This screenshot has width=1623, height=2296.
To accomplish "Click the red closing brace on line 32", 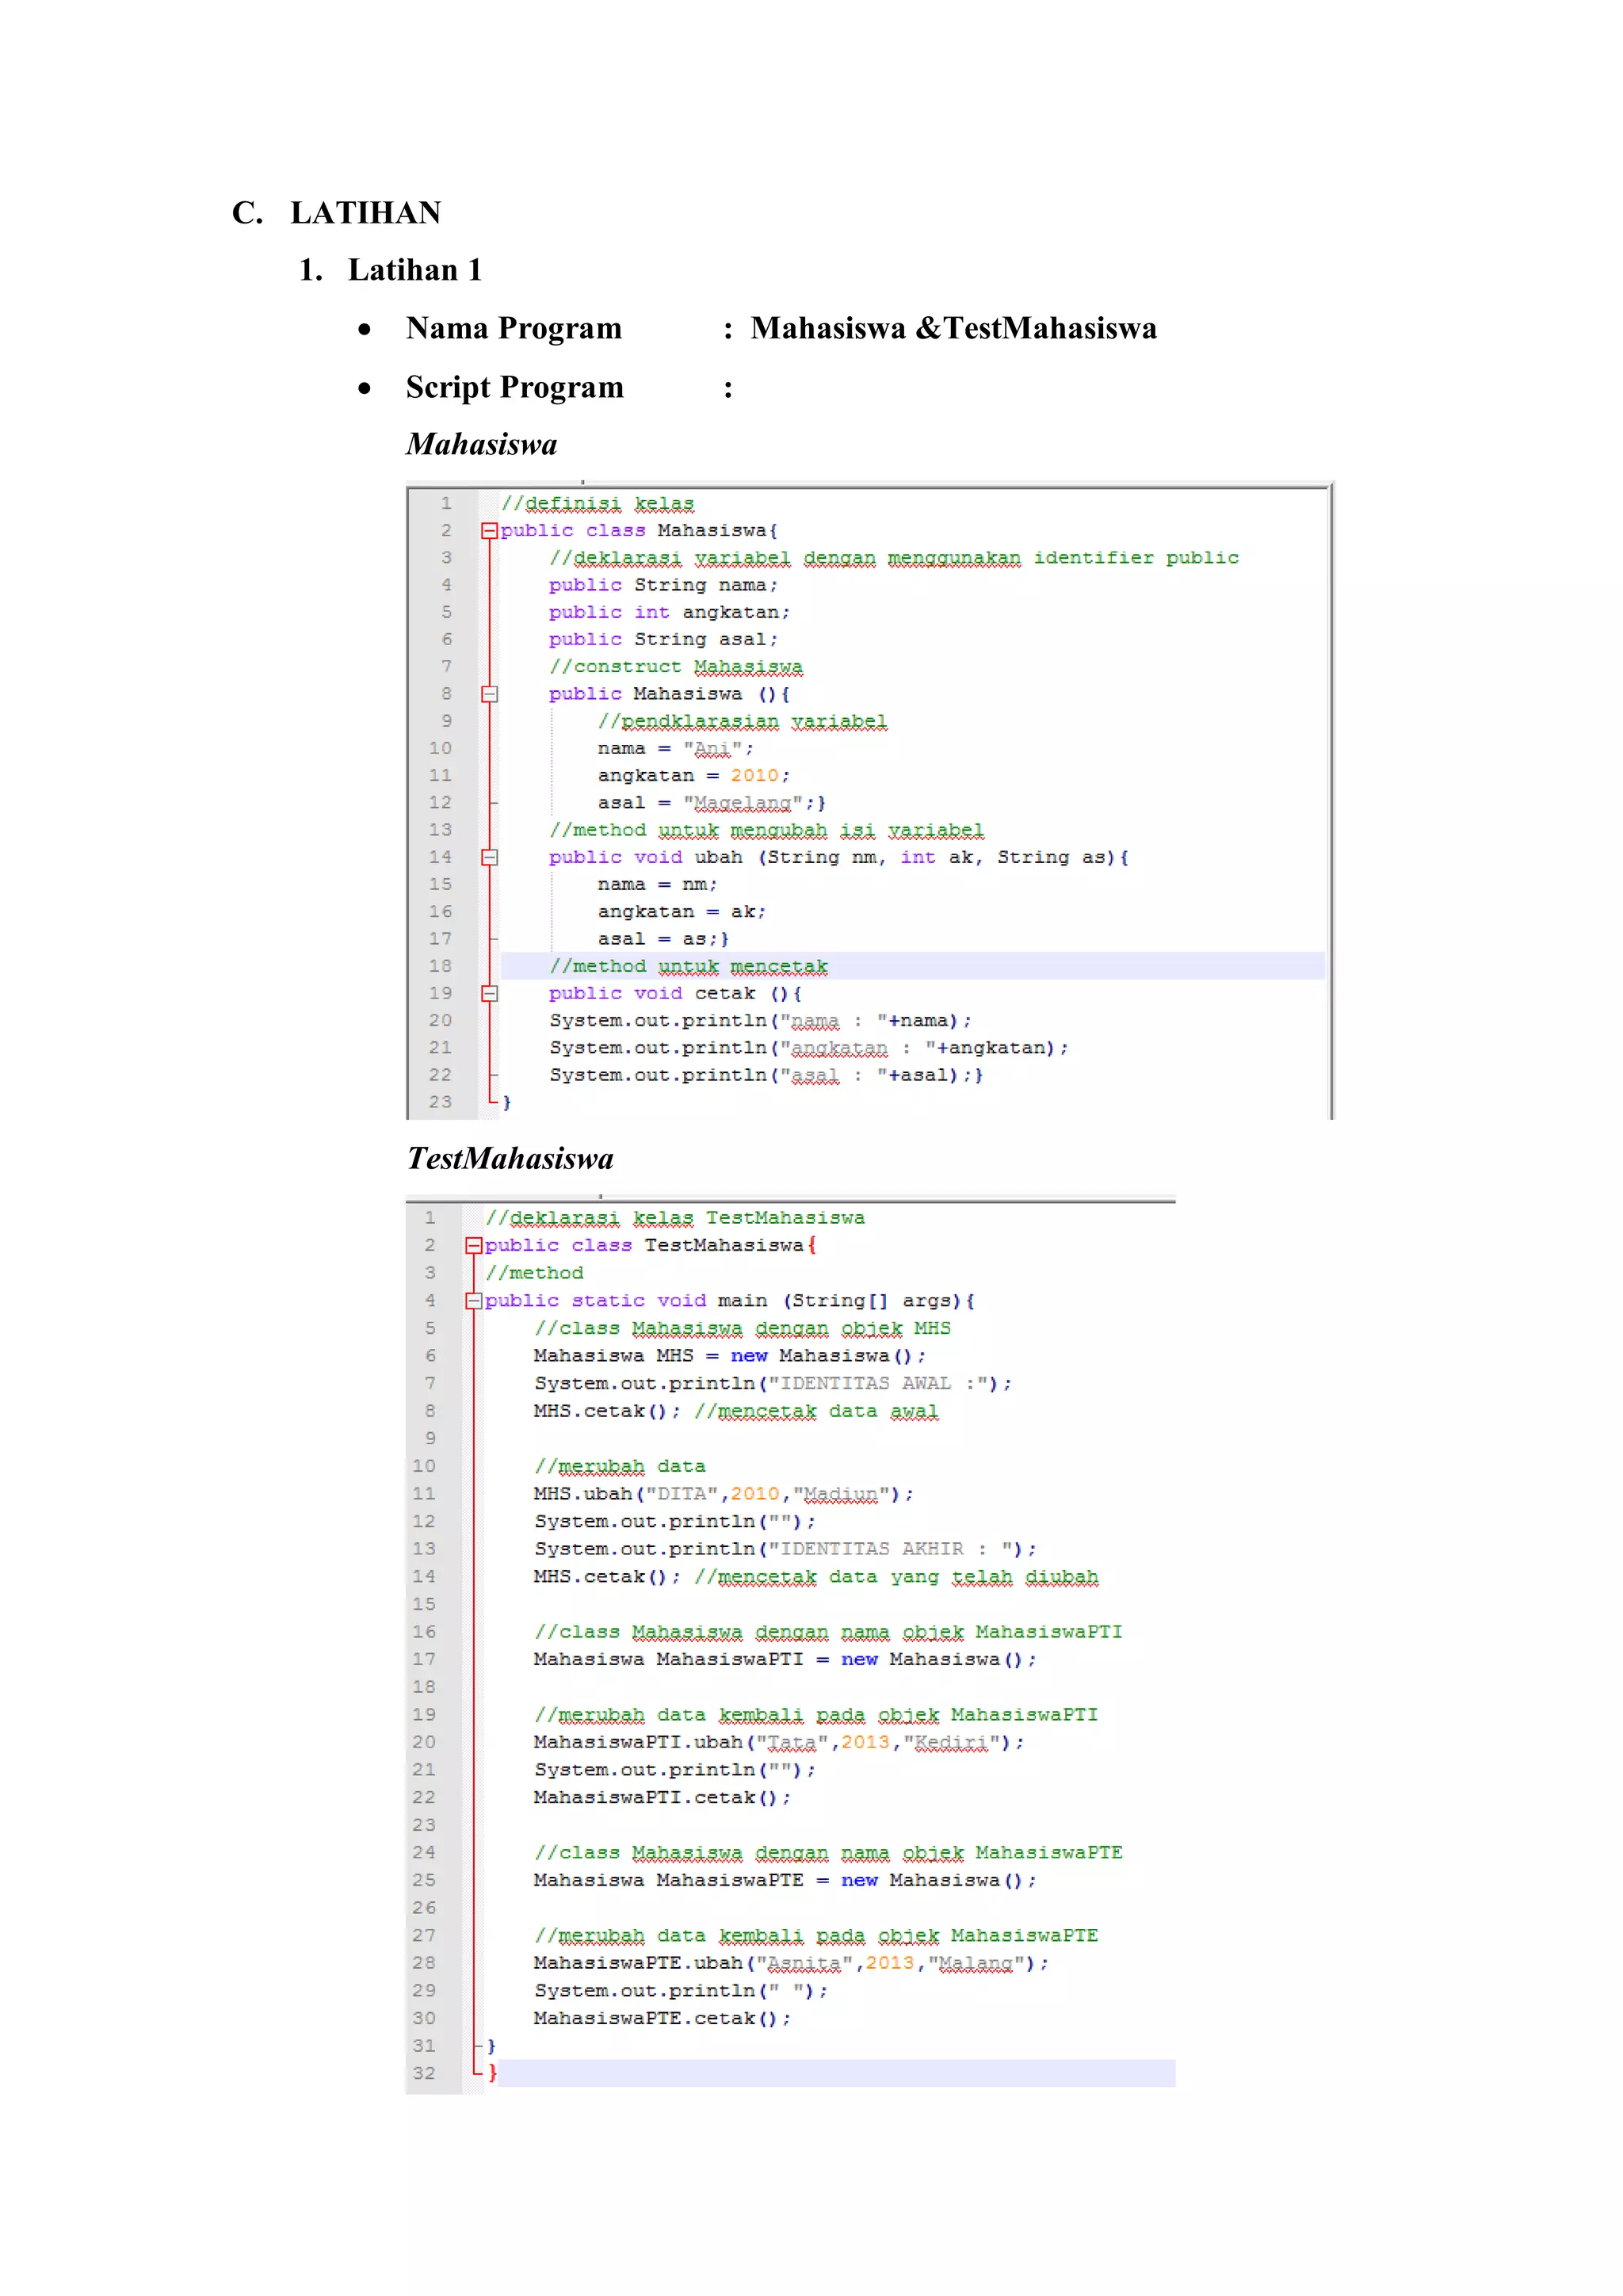I will coord(492,2073).
